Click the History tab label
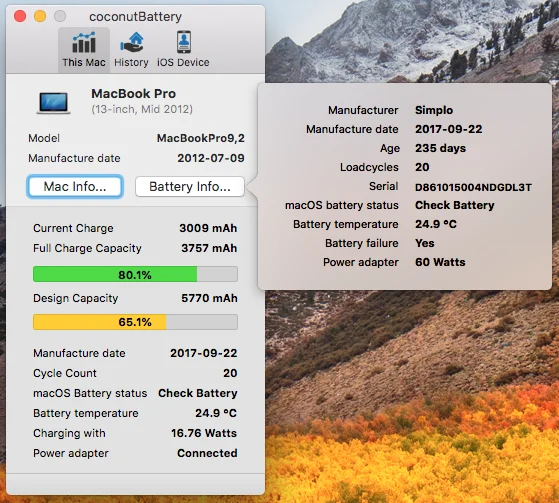The width and height of the screenshot is (559, 503). tap(131, 62)
